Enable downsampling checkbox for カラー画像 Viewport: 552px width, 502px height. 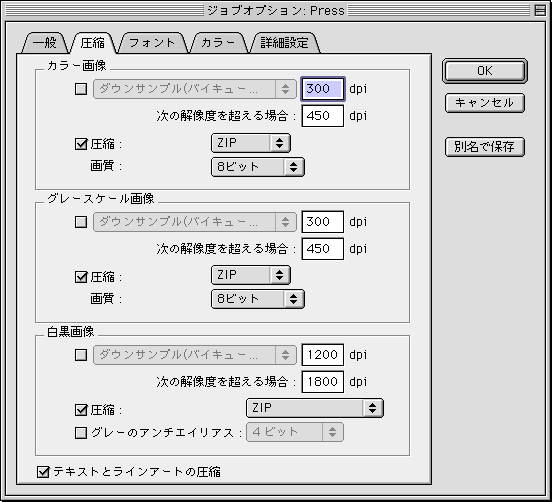pyautogui.click(x=81, y=89)
